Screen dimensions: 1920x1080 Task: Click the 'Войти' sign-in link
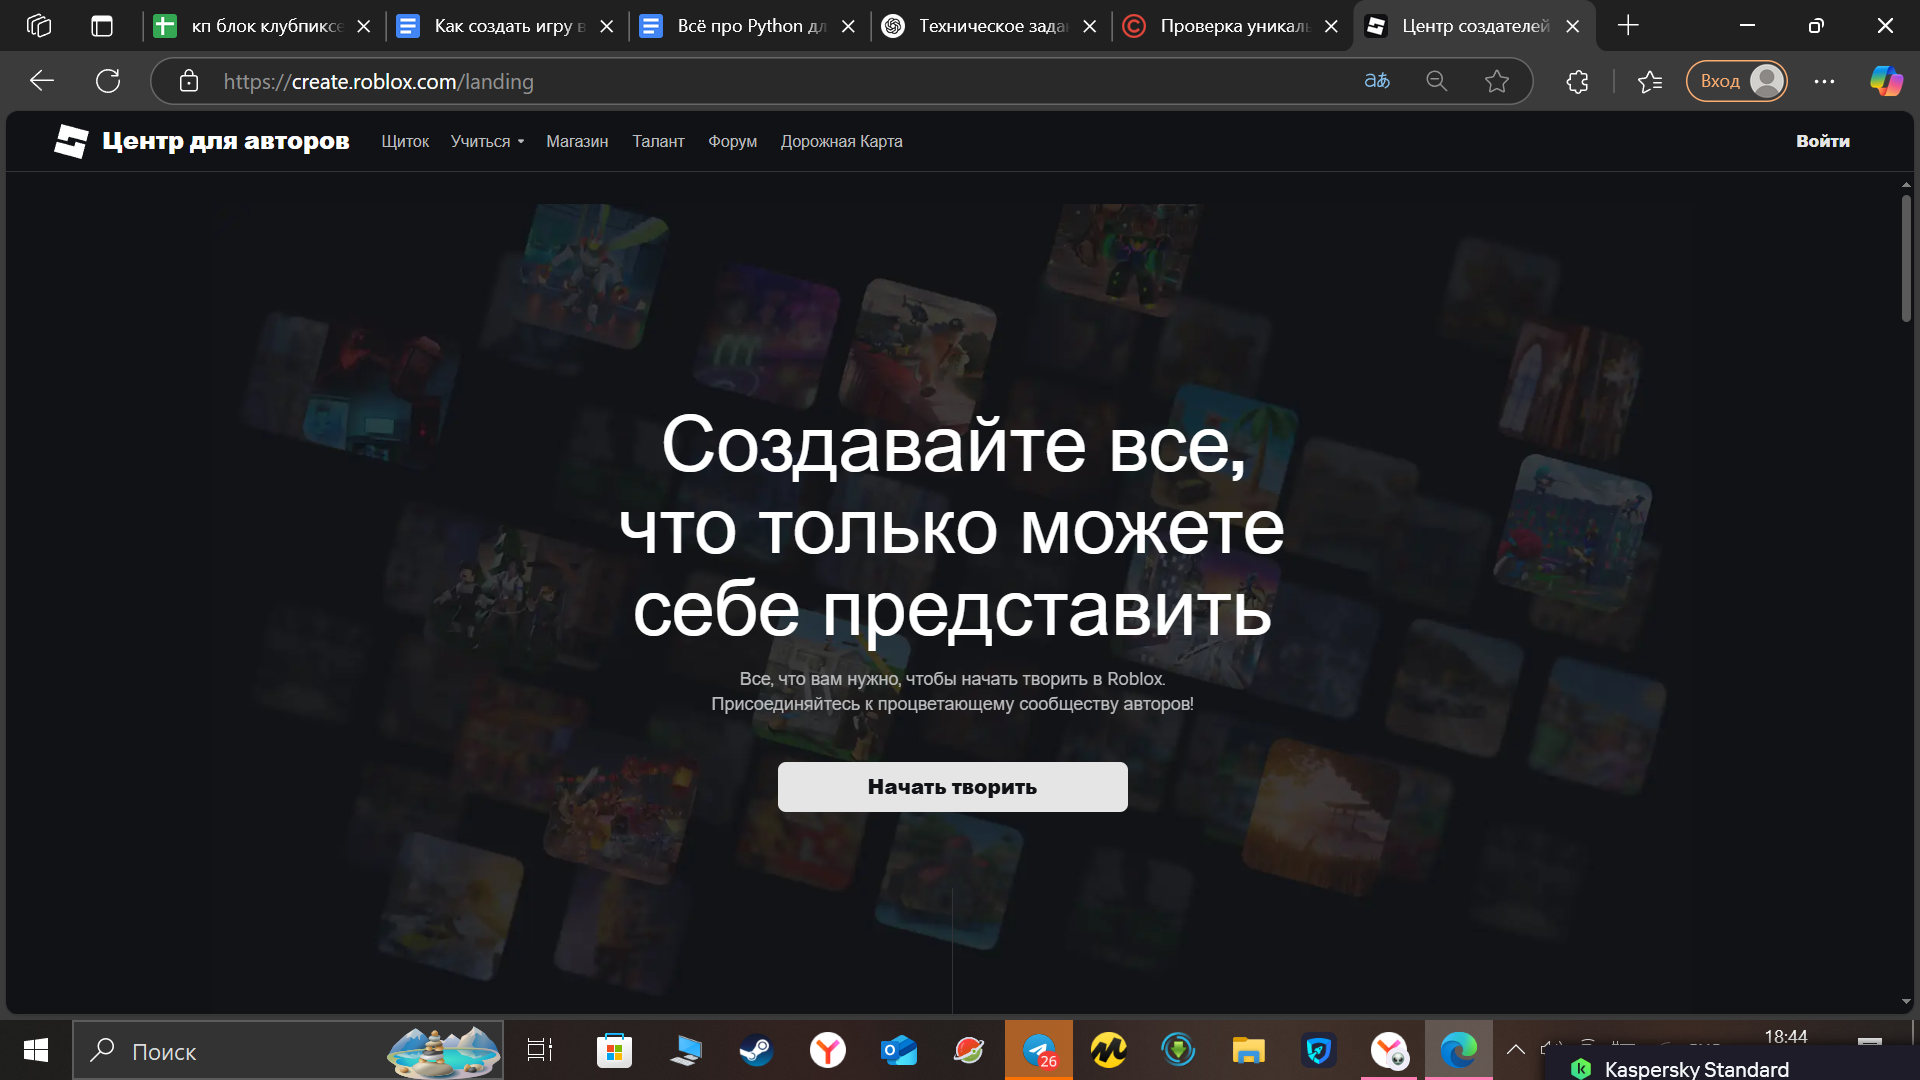tap(1822, 141)
